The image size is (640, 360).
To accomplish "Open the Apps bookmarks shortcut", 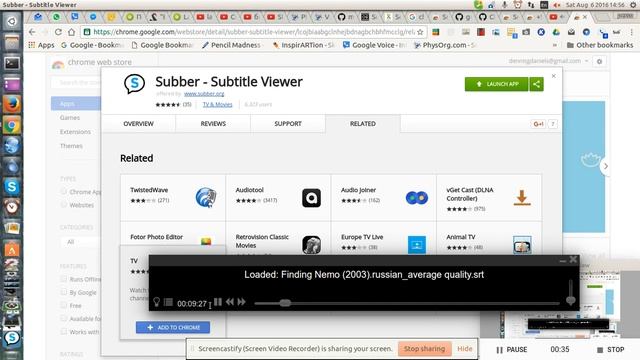I will point(41,45).
